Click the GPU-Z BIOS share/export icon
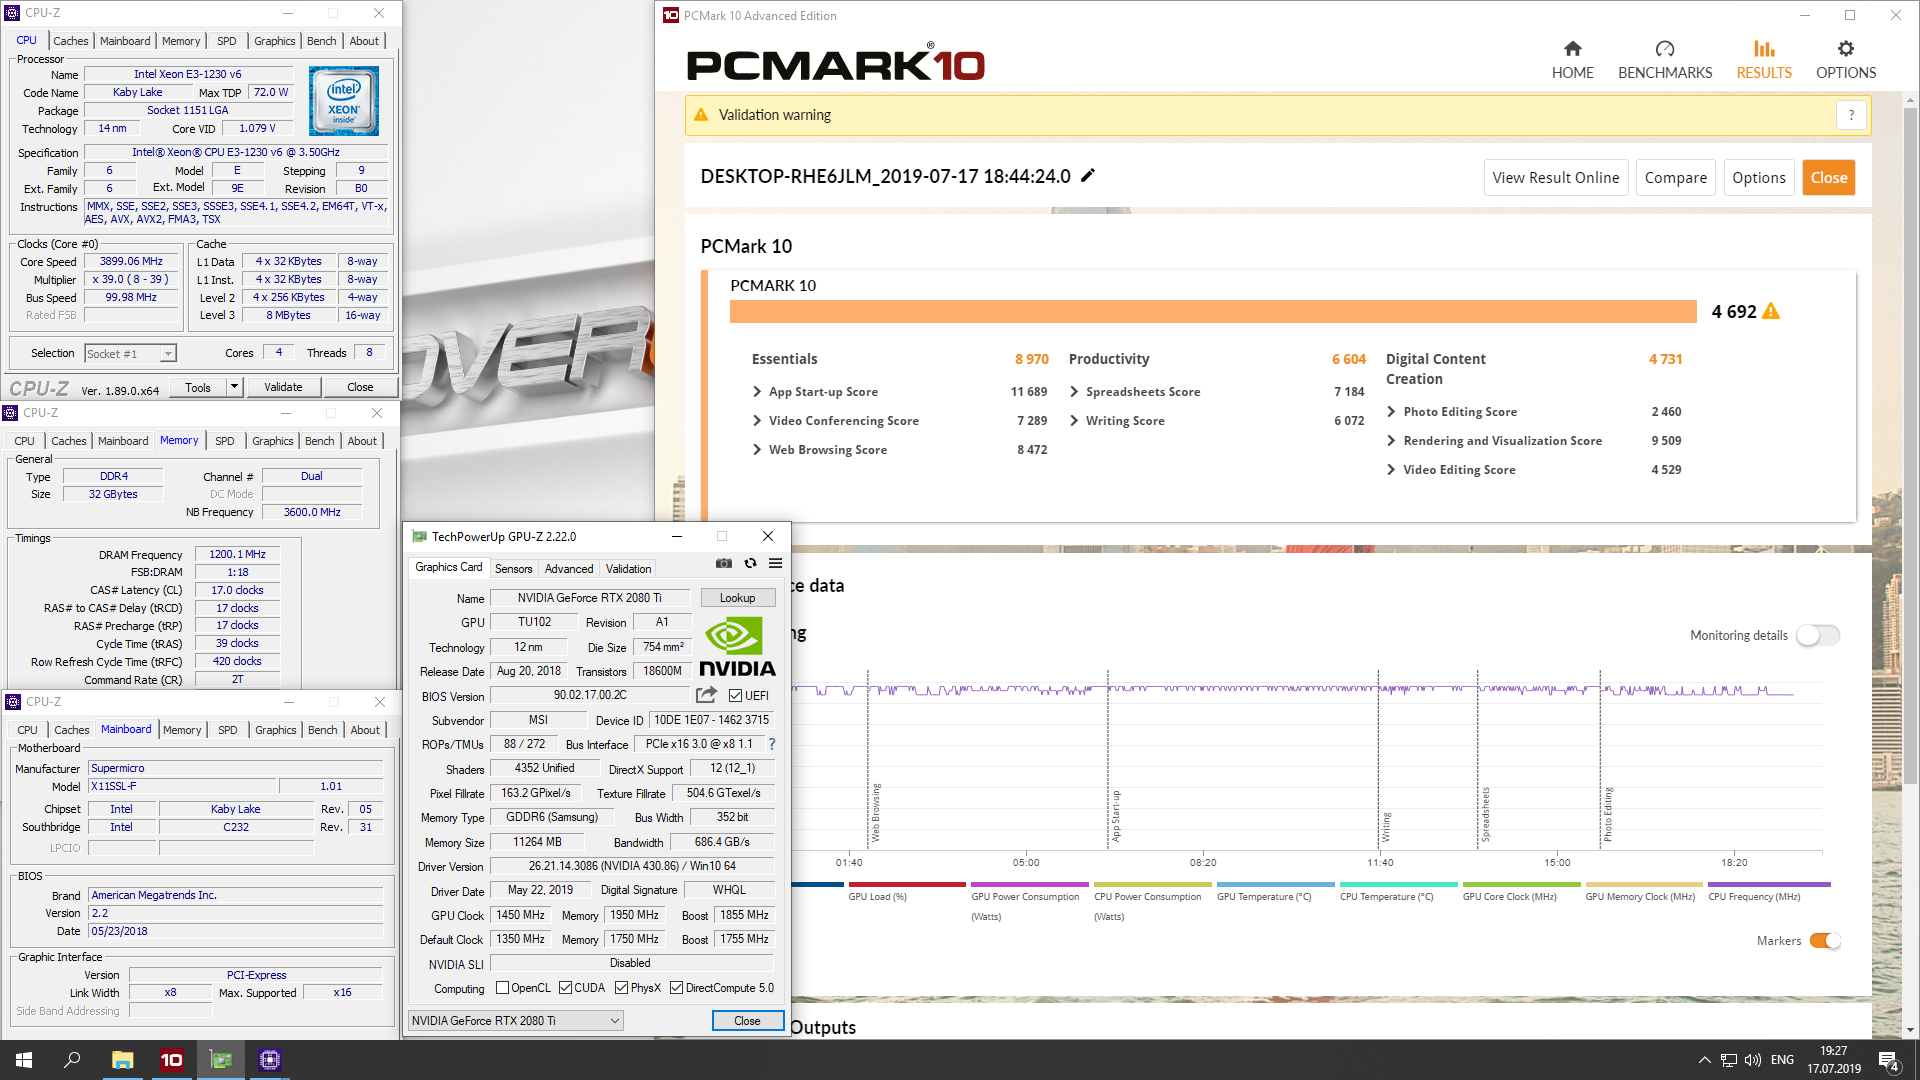The image size is (1920, 1080). [706, 695]
